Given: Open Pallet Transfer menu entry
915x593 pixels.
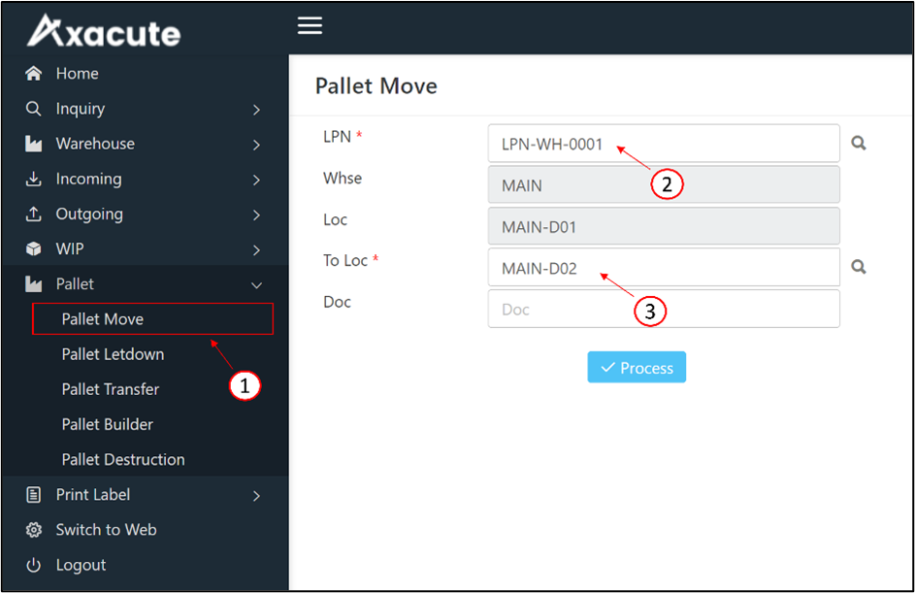Looking at the screenshot, I should click(x=110, y=389).
